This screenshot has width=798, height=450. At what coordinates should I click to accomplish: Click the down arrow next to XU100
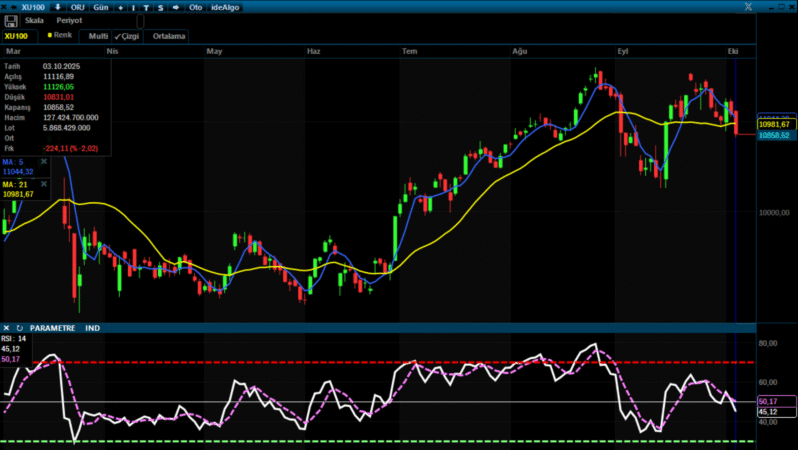58,6
